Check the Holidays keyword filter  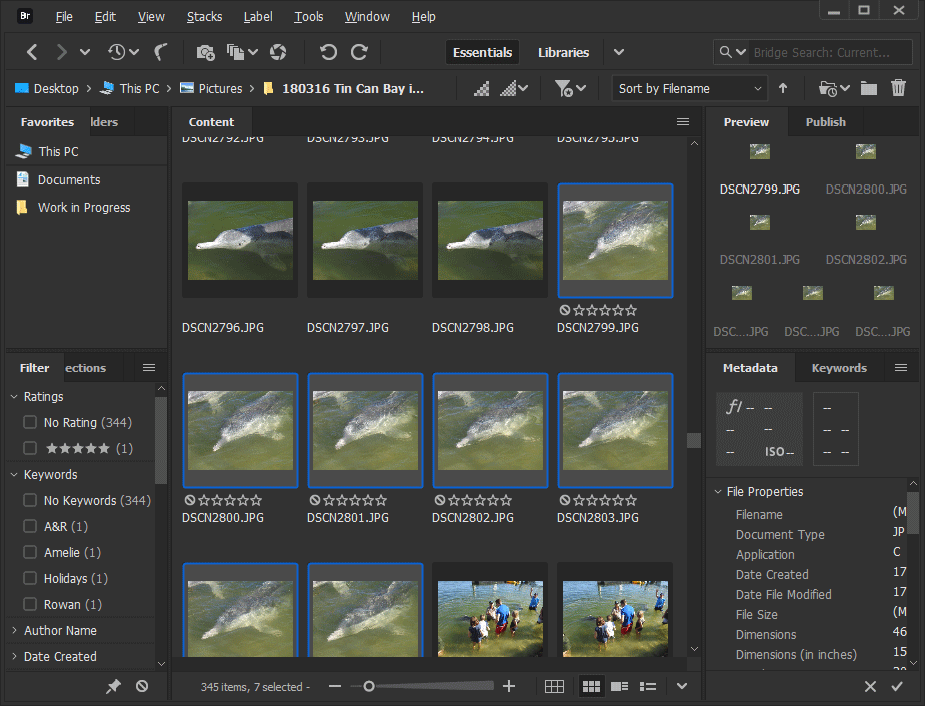click(30, 579)
